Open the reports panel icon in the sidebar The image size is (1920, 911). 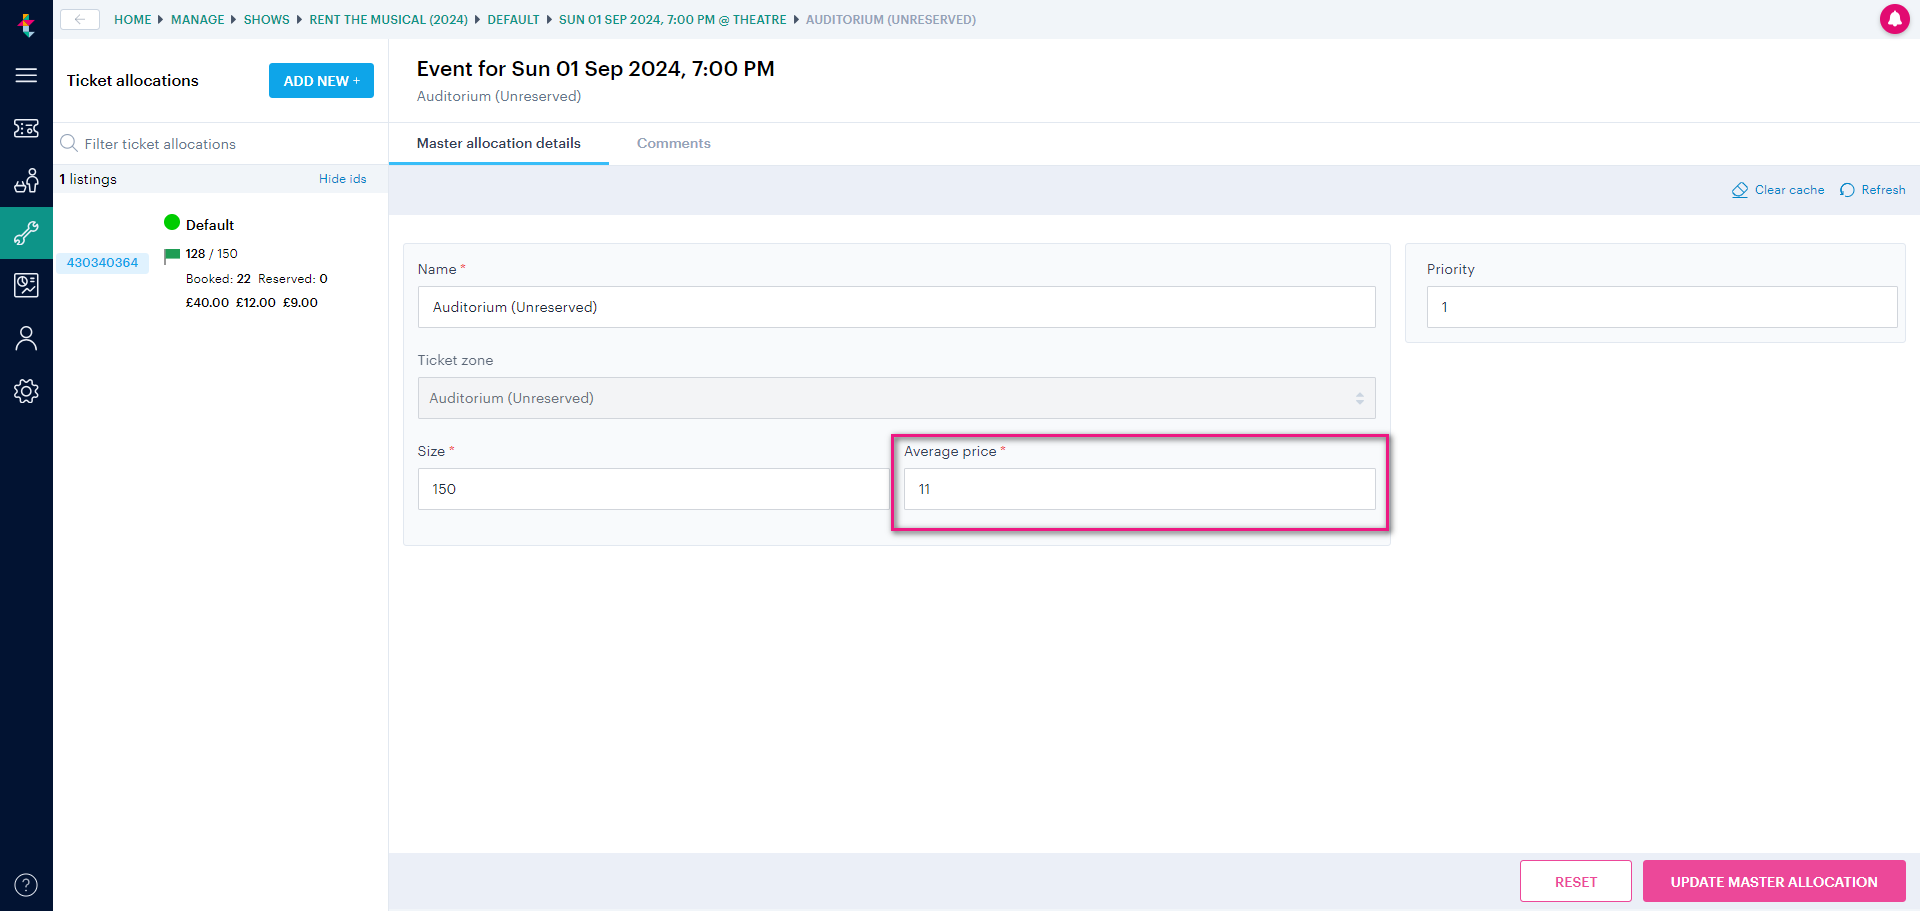[x=26, y=285]
